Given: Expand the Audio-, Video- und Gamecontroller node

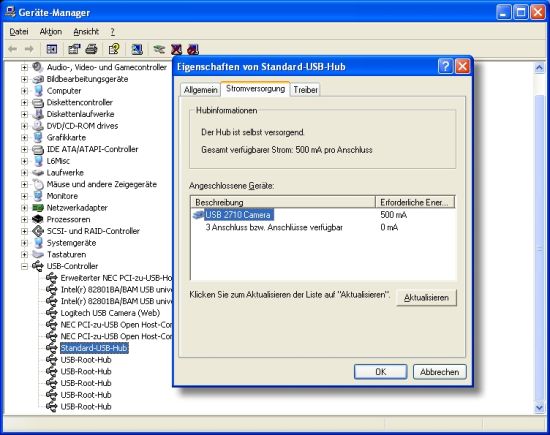Looking at the screenshot, I should pyautogui.click(x=24, y=67).
